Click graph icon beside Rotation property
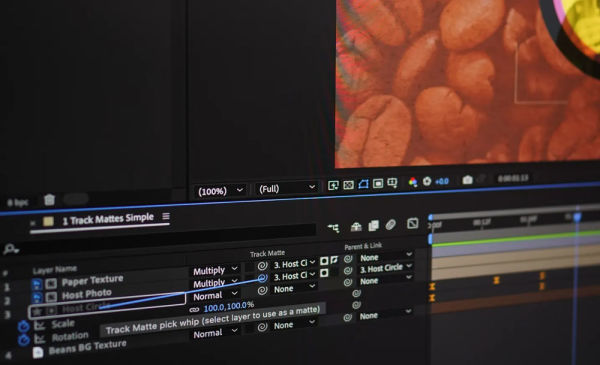The image size is (600, 365). pos(40,339)
